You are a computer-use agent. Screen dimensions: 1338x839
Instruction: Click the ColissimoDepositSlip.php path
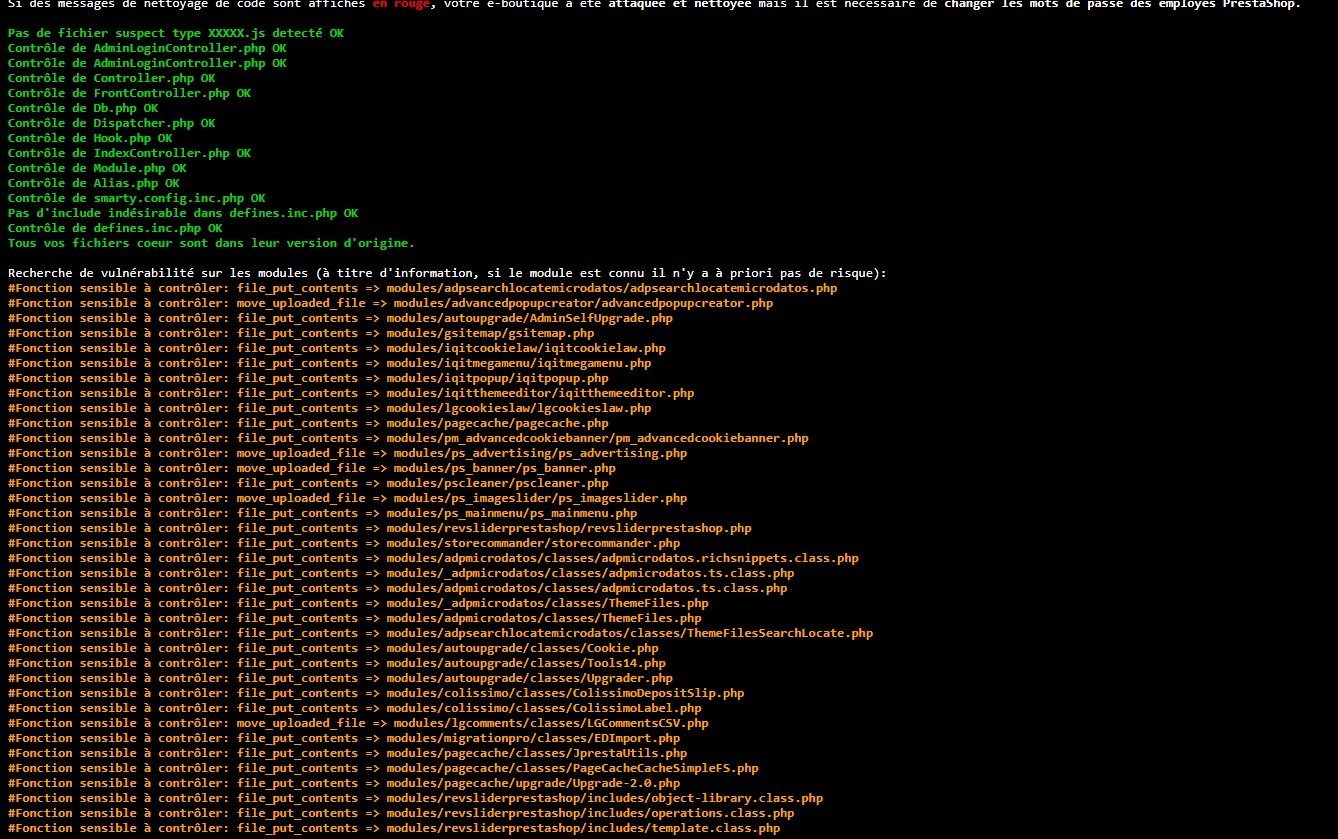(x=565, y=693)
